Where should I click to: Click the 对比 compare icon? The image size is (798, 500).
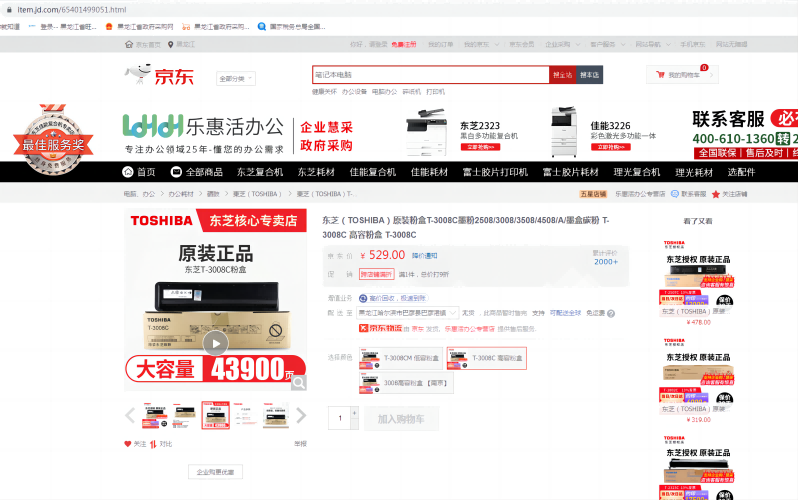click(x=153, y=444)
